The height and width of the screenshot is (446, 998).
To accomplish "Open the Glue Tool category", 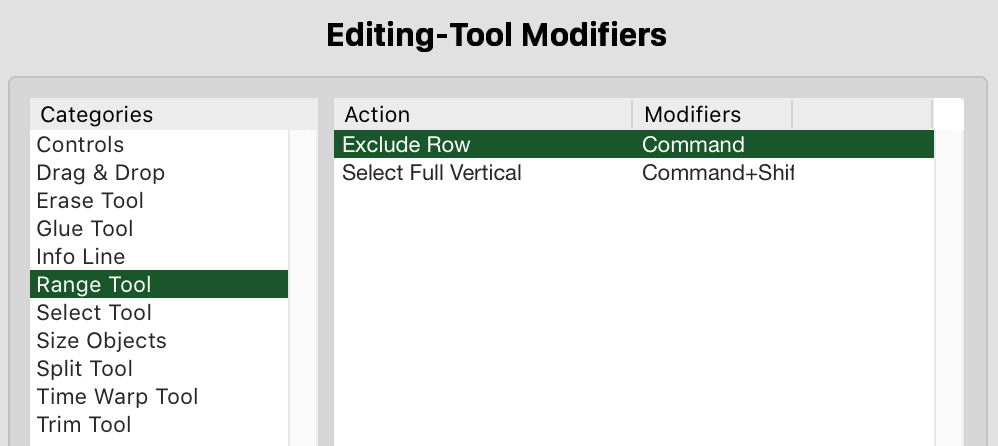I will pos(85,229).
